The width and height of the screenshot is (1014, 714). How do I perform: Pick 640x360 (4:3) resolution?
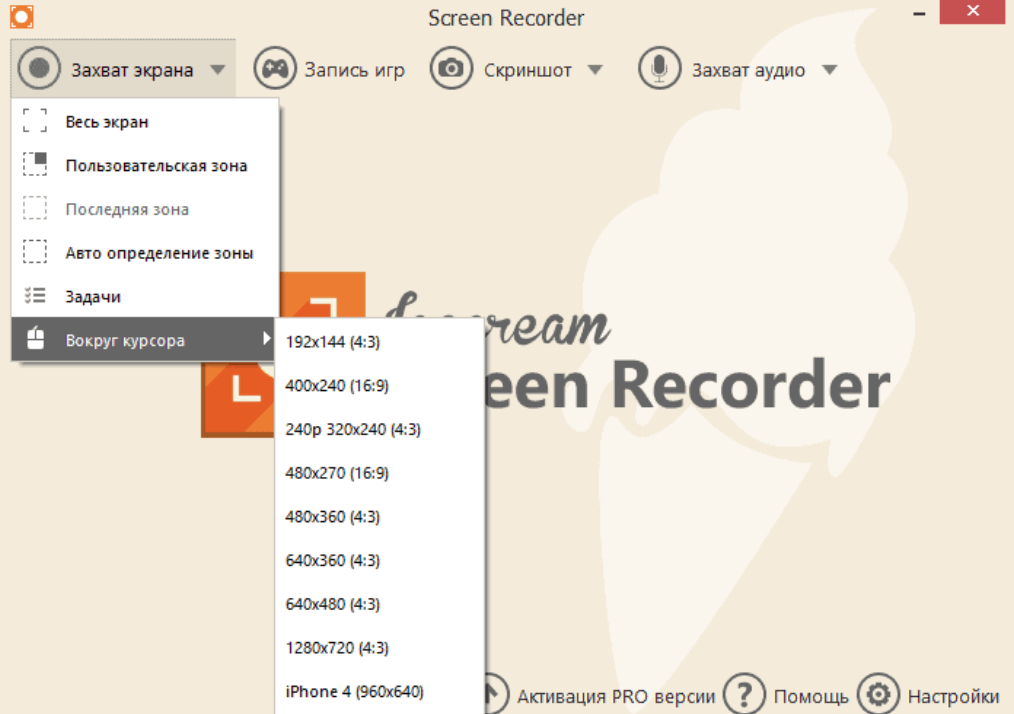click(380, 560)
